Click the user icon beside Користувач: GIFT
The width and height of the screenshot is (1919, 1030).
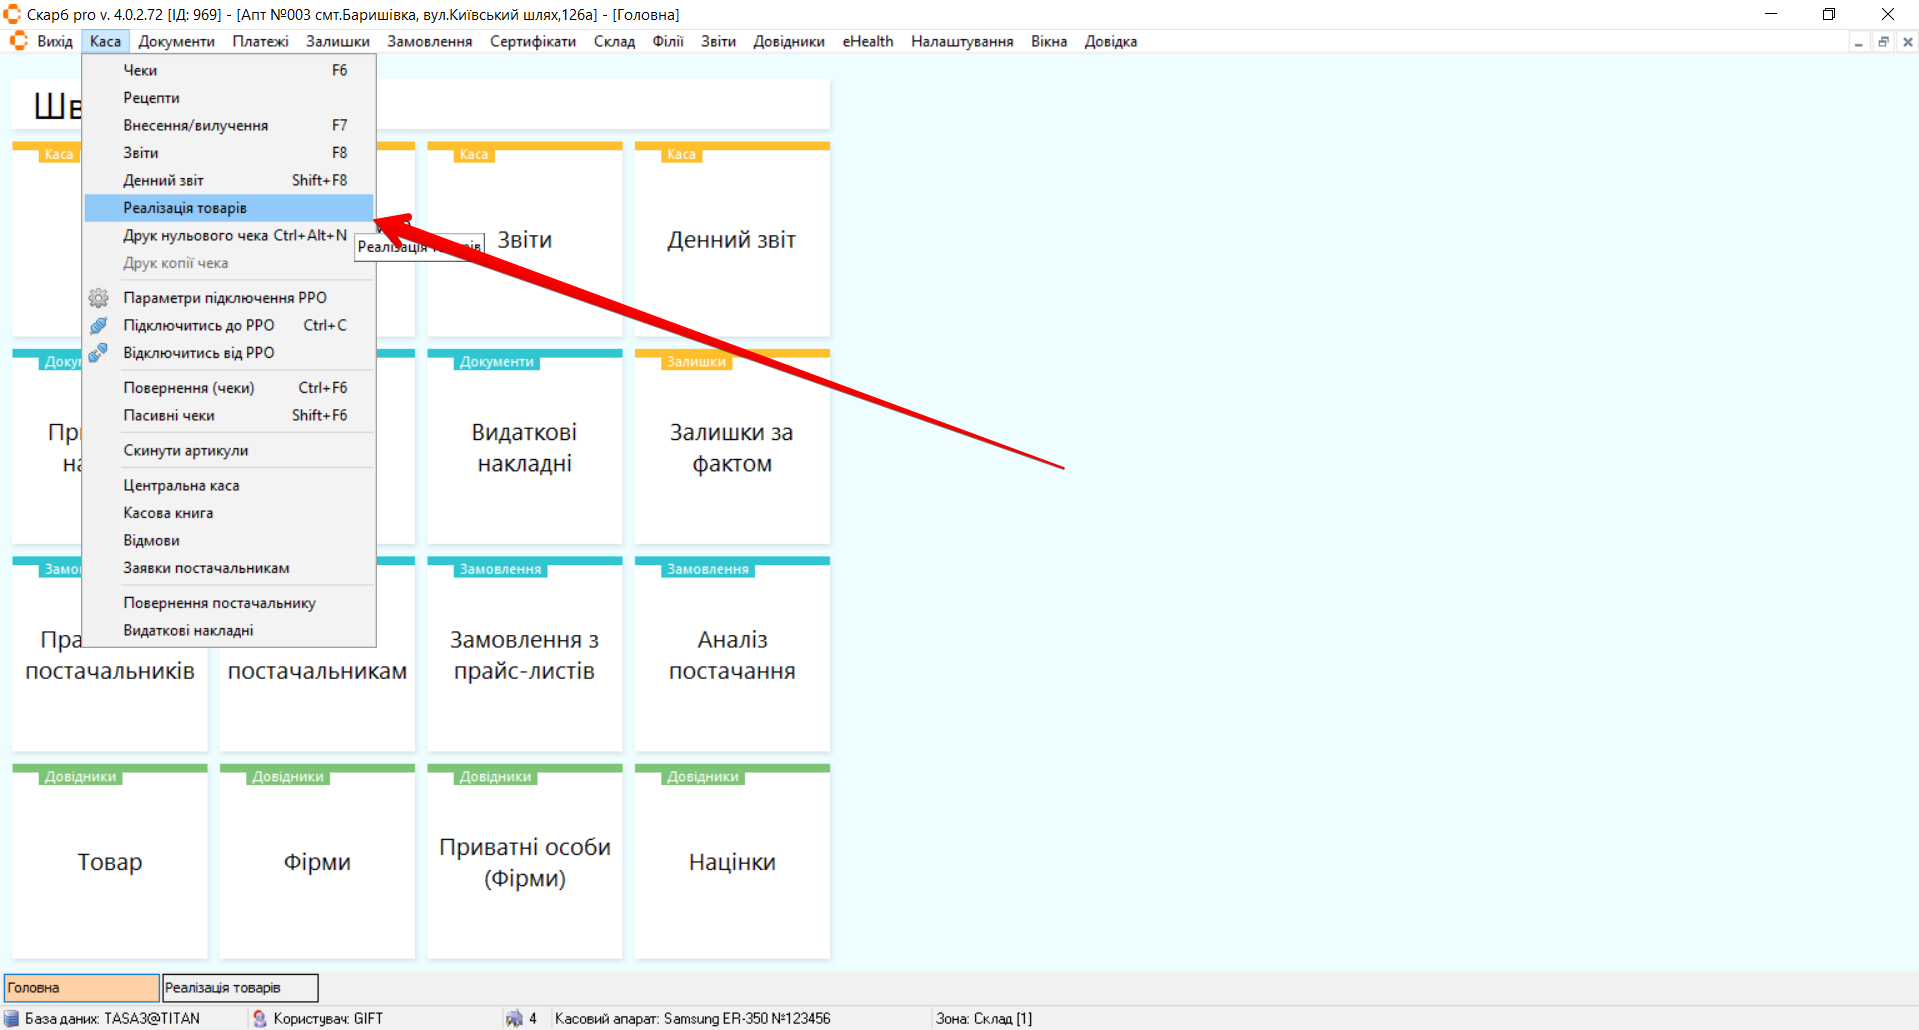260,1018
